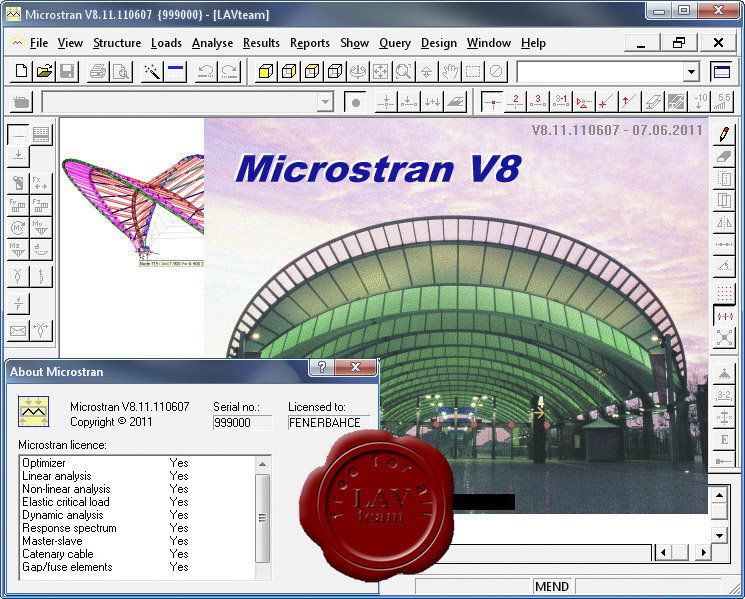Click the 5.5 scale toolbar icon
The height and width of the screenshot is (599, 745).
723,102
